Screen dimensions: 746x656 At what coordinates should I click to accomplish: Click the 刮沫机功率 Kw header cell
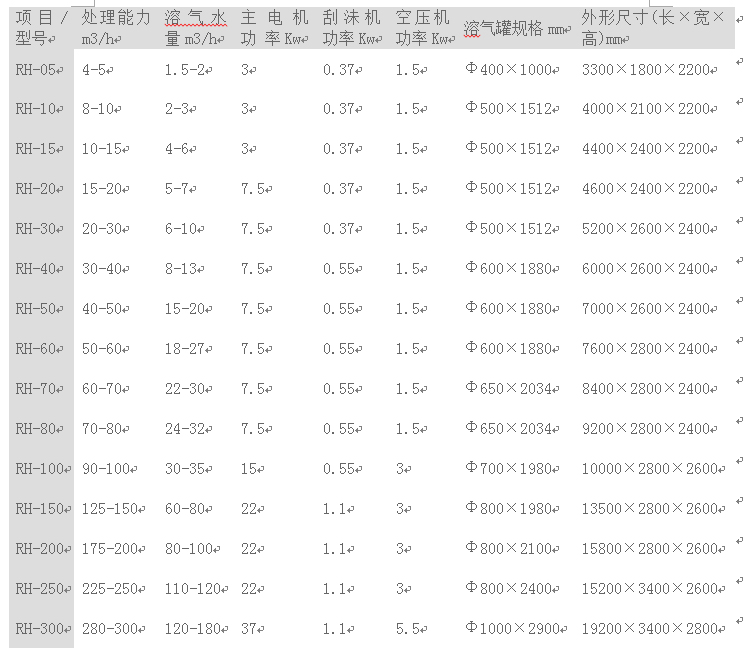(x=351, y=28)
